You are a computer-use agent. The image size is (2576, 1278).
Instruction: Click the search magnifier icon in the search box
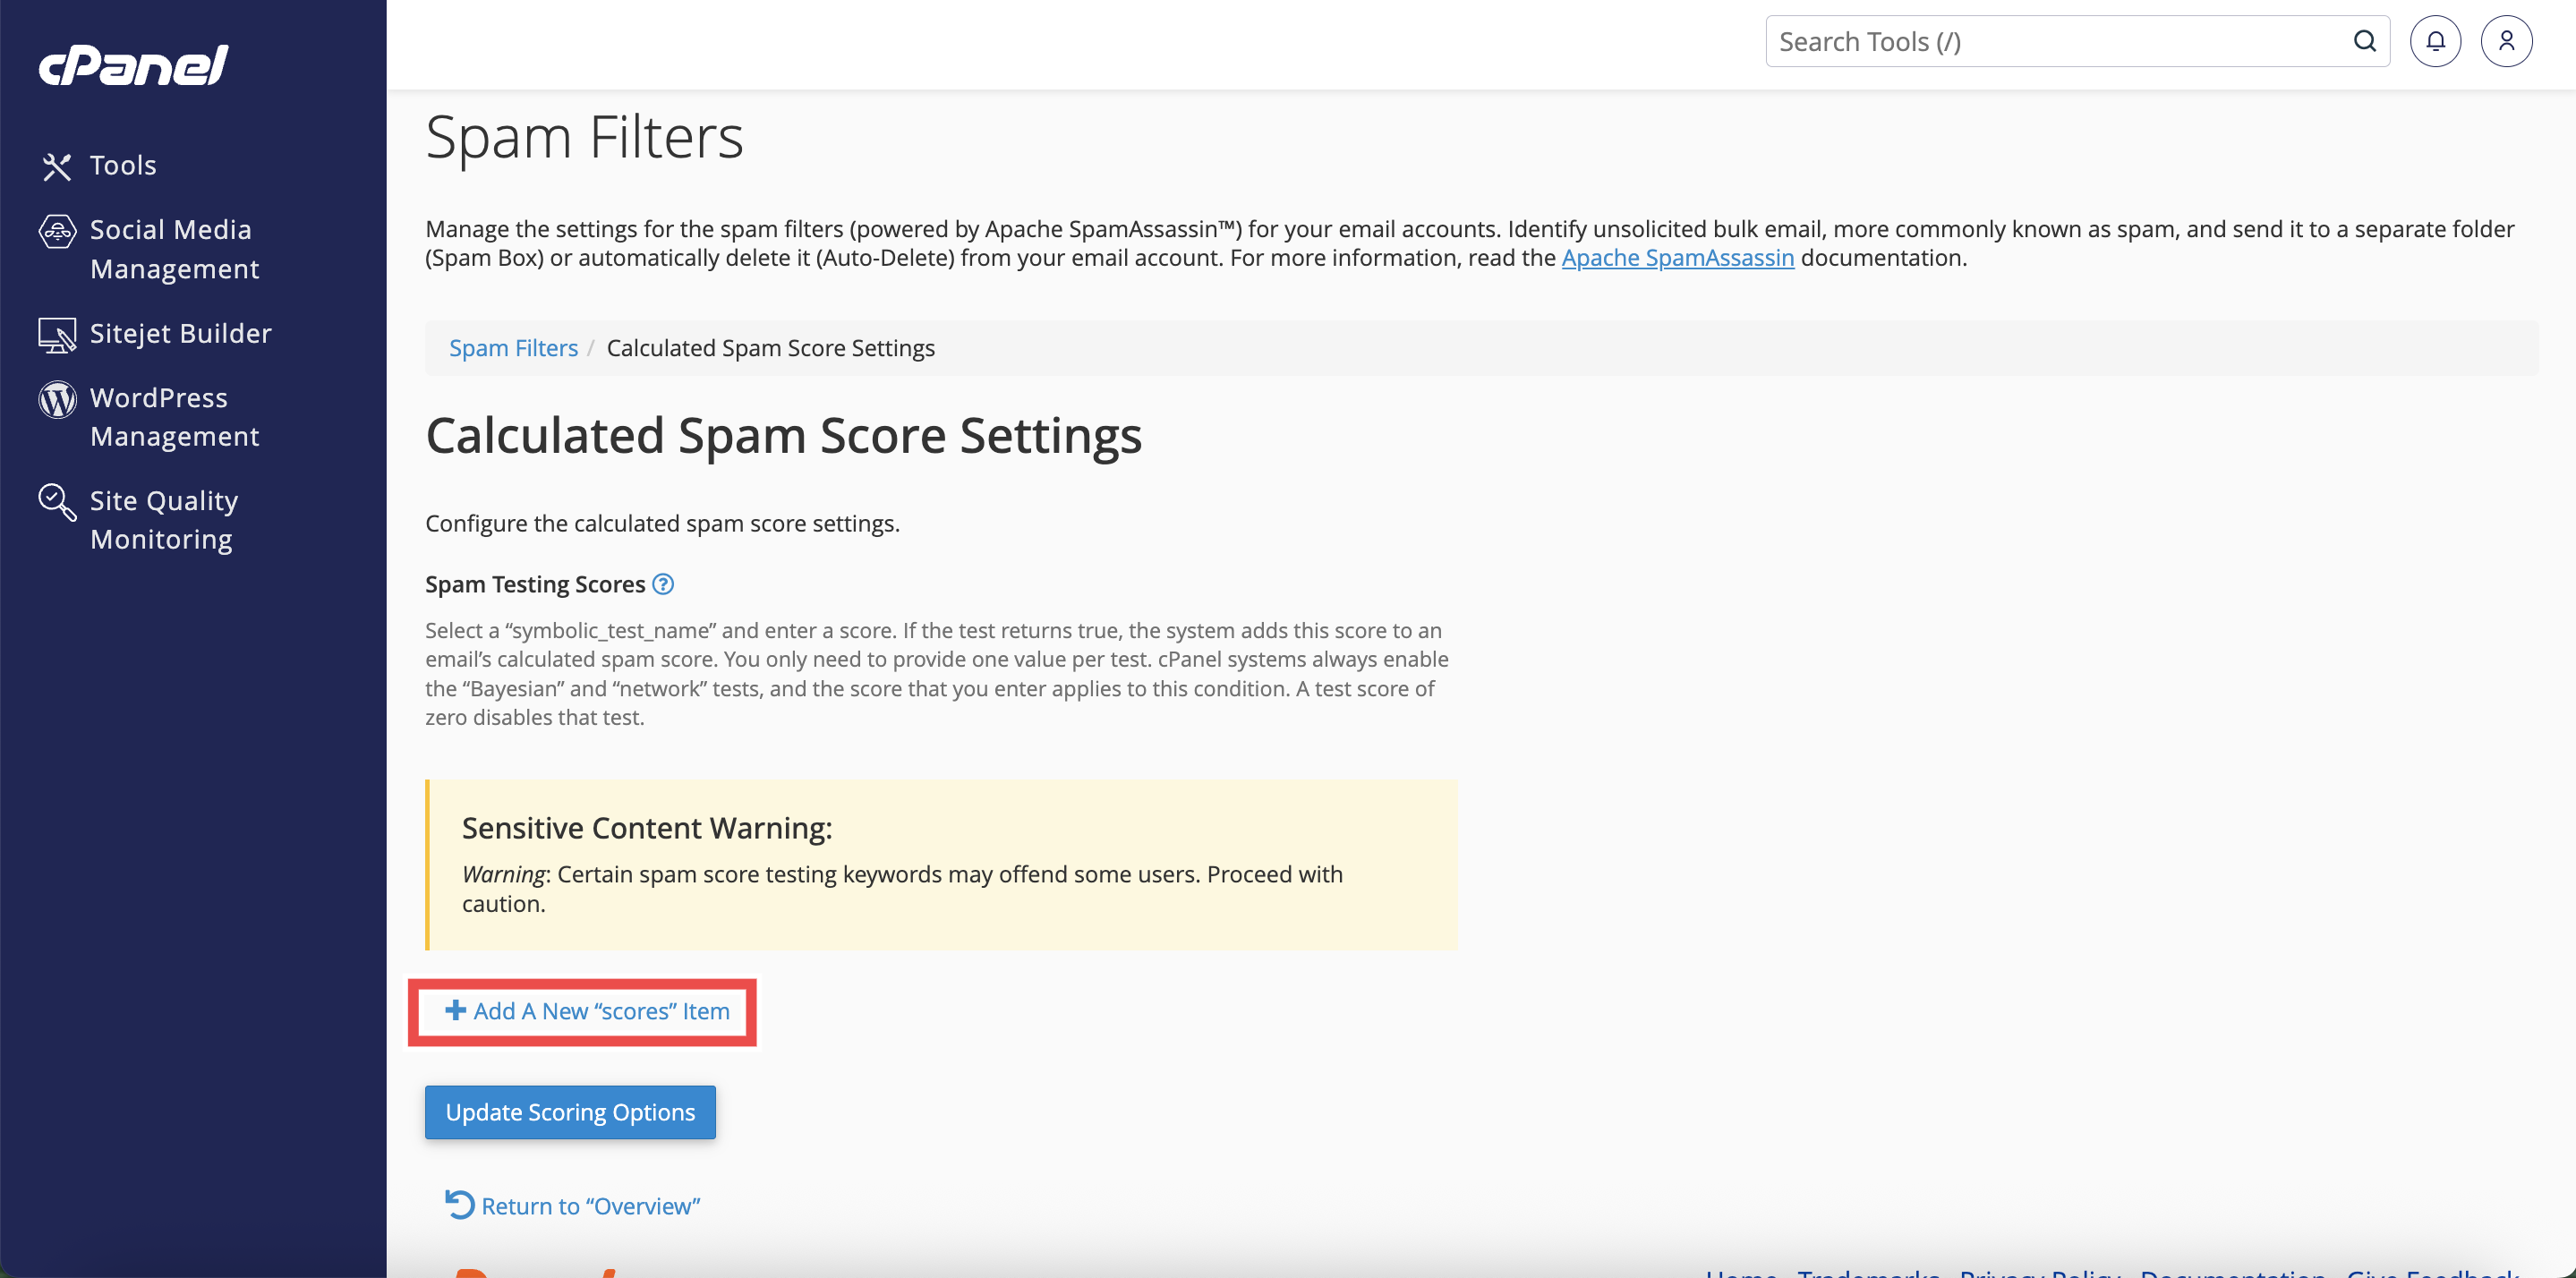coord(2364,41)
